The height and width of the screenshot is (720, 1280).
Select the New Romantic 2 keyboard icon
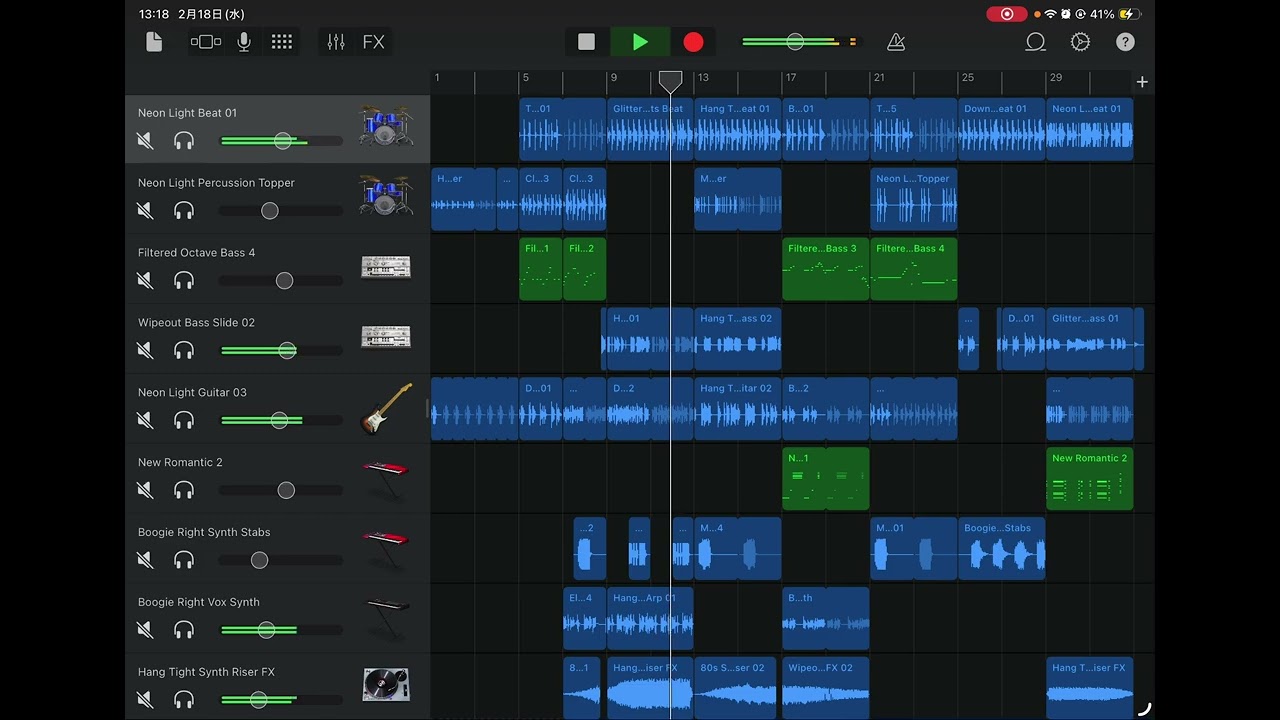click(x=386, y=477)
